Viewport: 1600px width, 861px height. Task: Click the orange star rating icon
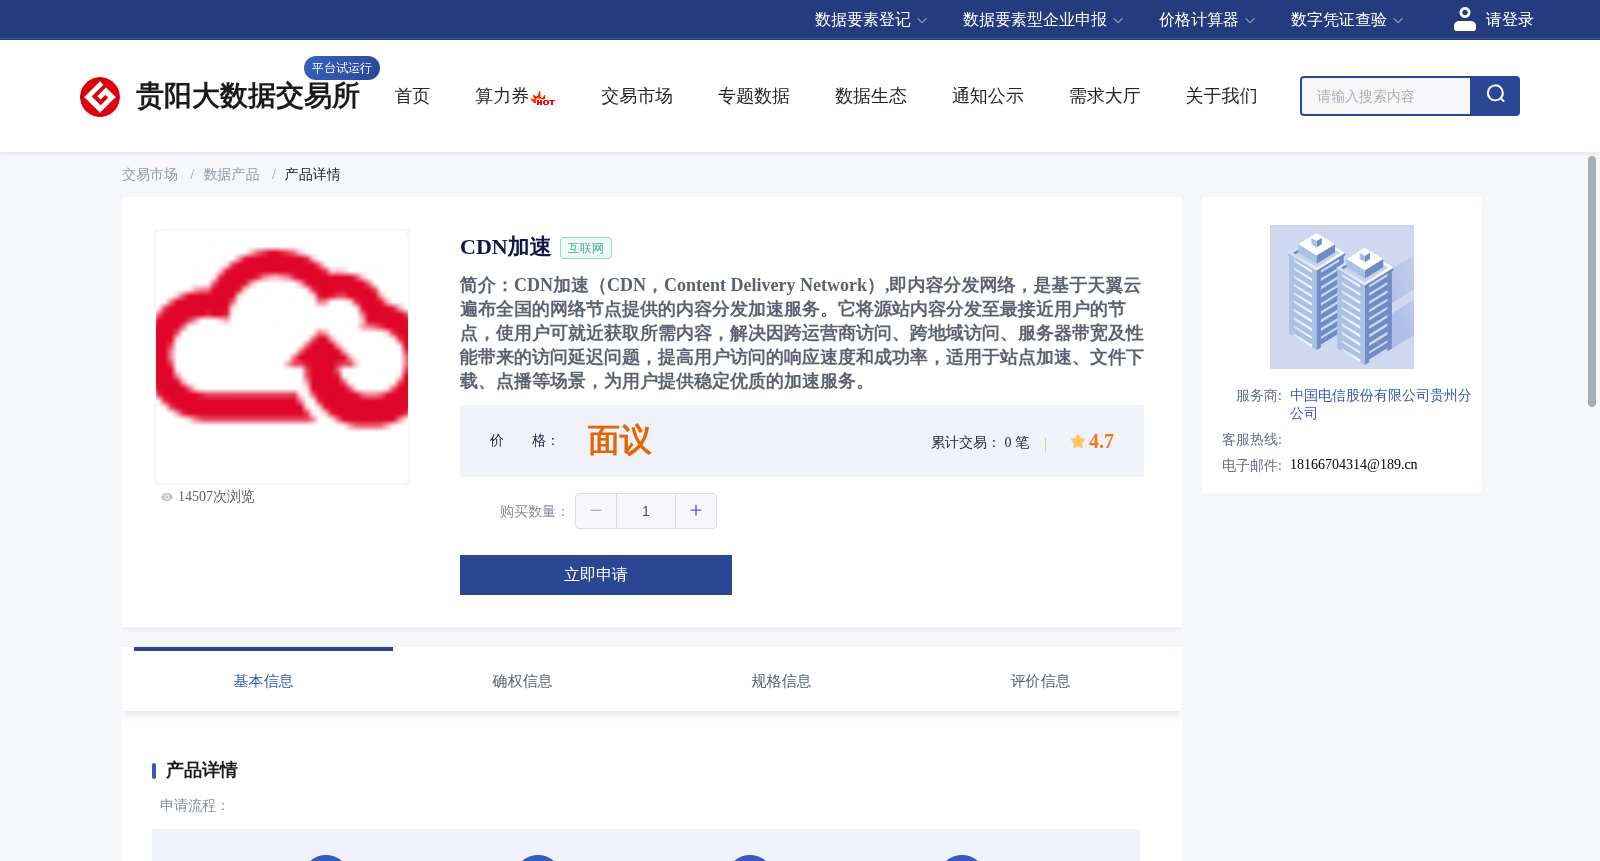pos(1078,441)
